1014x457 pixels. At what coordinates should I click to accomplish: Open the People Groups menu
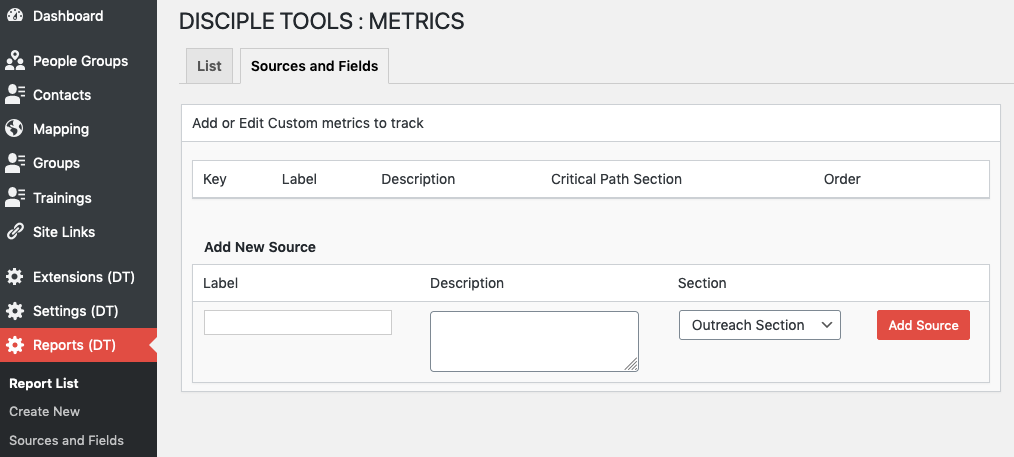click(x=78, y=61)
